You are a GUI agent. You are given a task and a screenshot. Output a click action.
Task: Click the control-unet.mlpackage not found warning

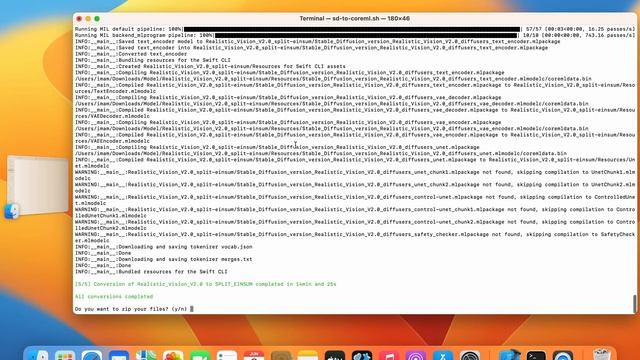355,200
